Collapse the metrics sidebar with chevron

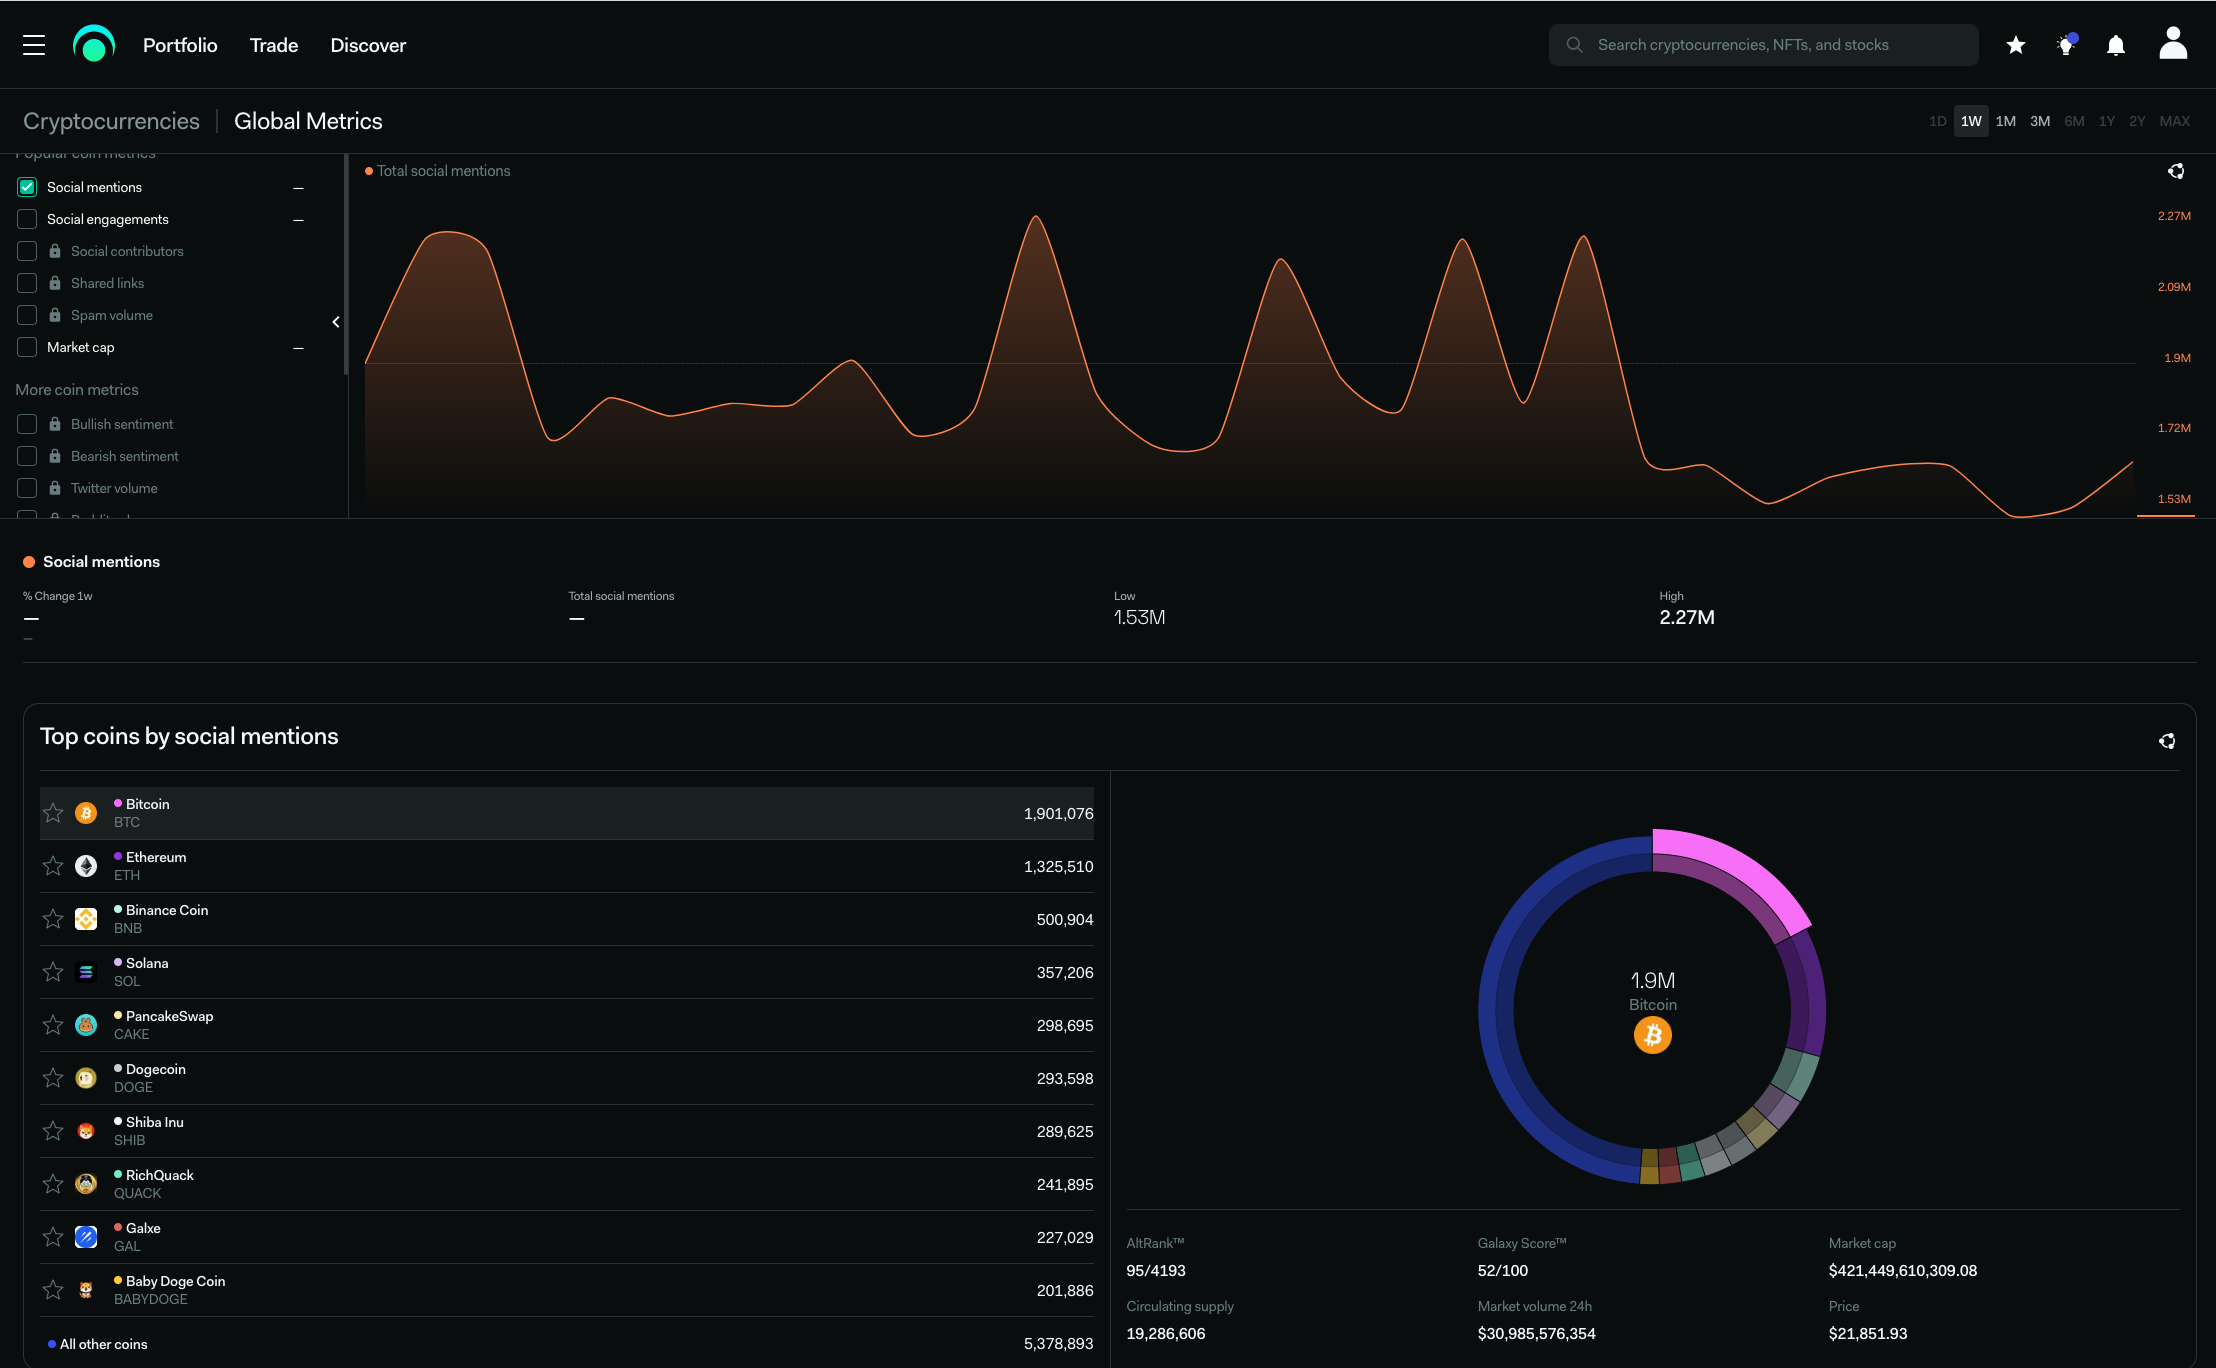tap(336, 322)
